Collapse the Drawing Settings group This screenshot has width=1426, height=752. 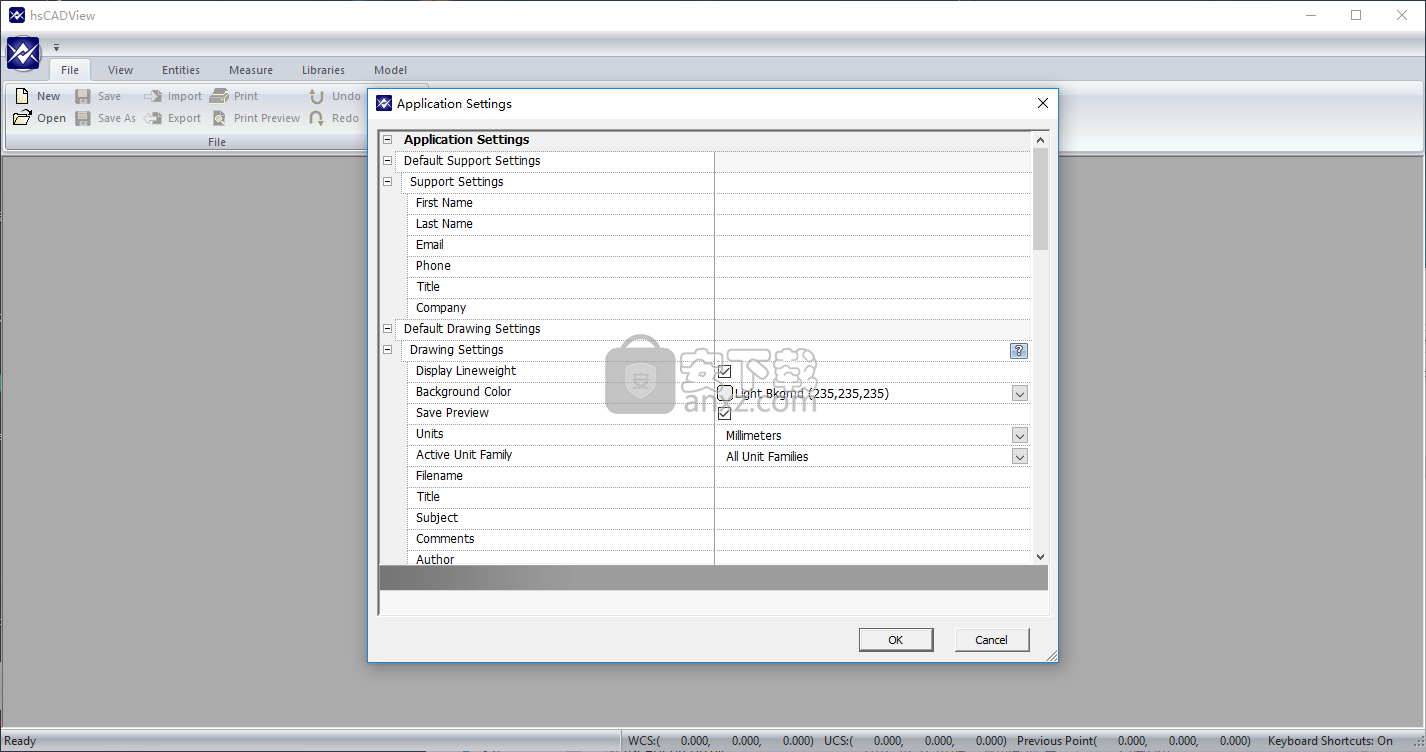click(387, 350)
